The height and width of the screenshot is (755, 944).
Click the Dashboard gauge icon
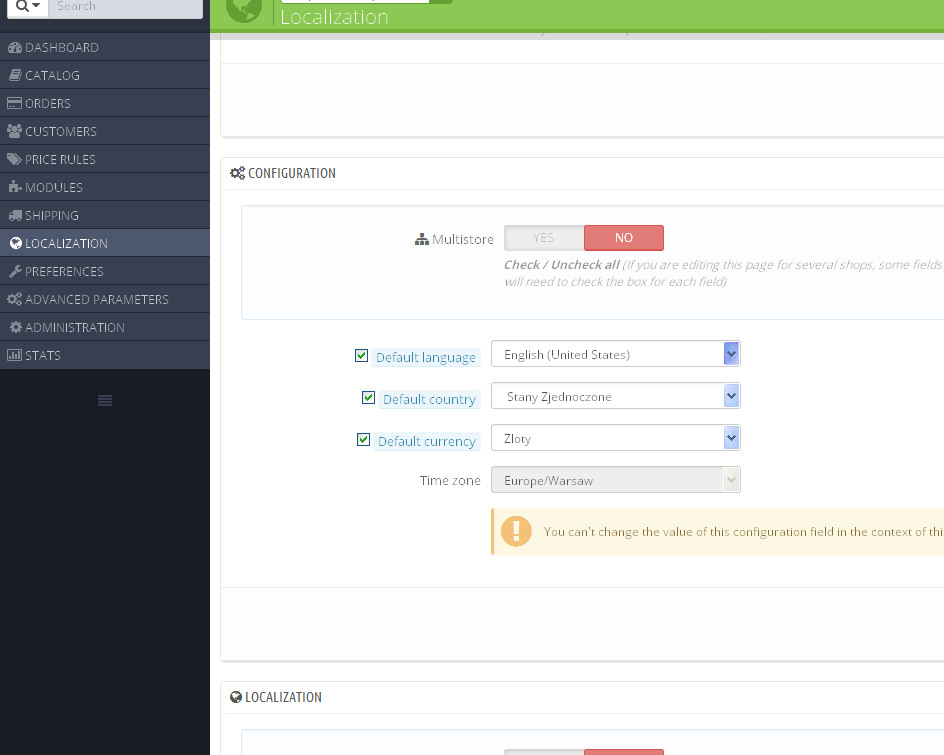click(14, 48)
